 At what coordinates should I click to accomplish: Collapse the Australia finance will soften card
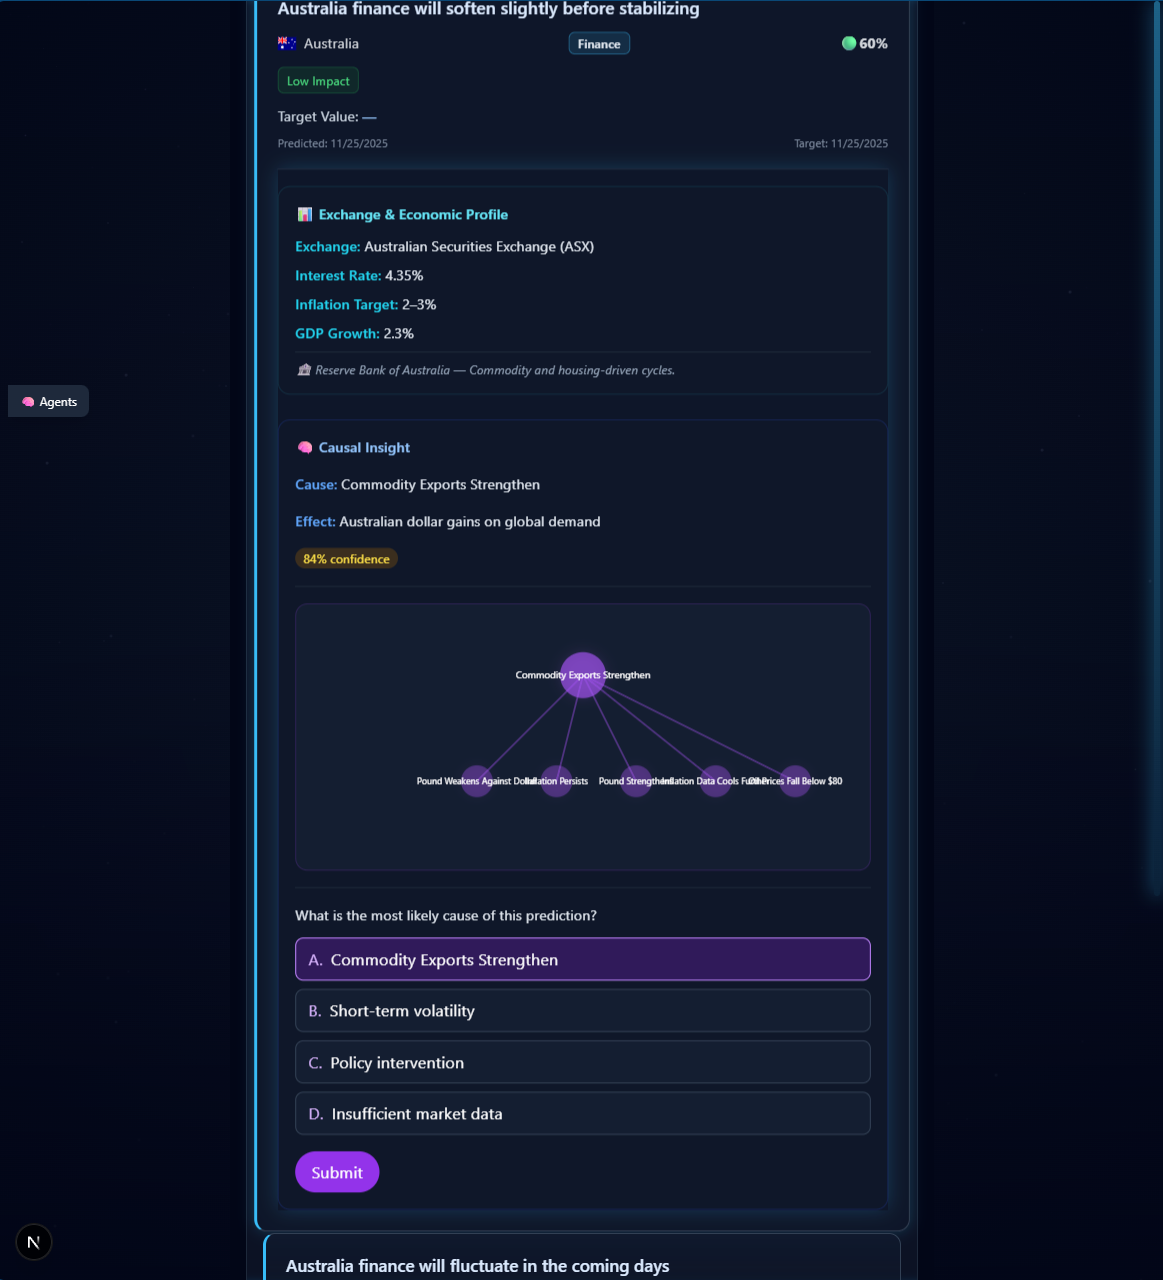[488, 10]
